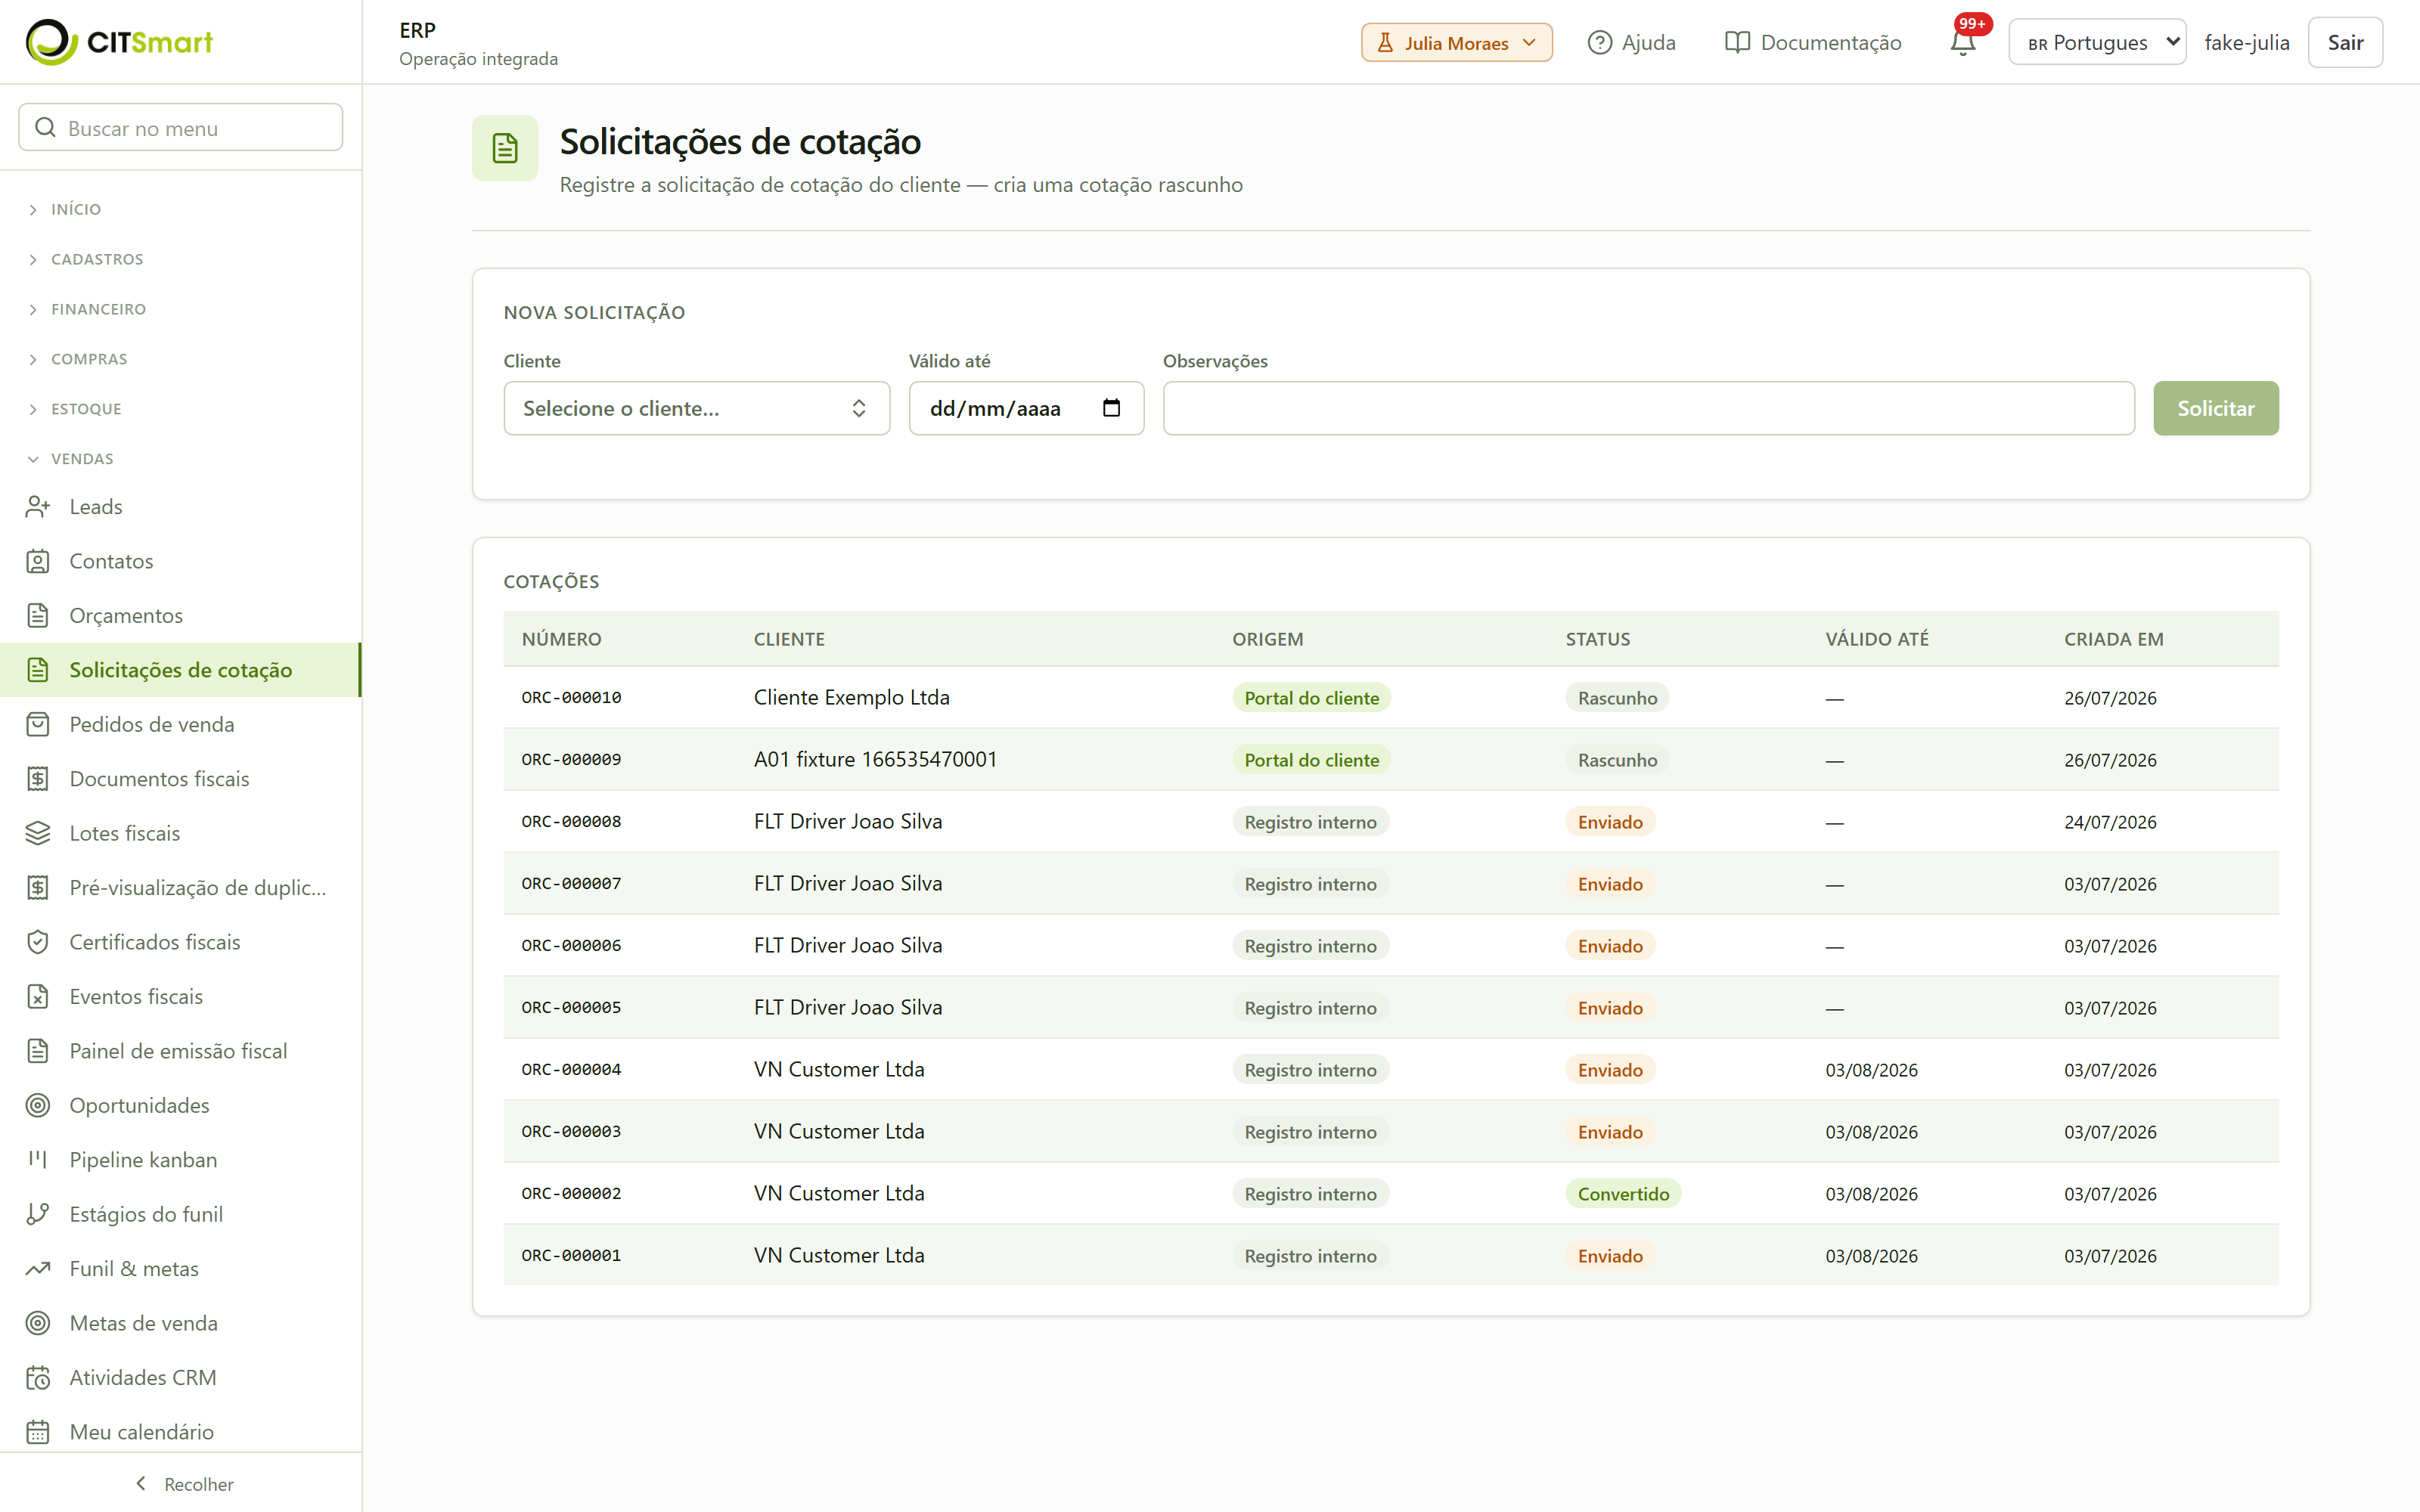Open the Julia Moraes user dropdown
Image resolution: width=2420 pixels, height=1512 pixels.
[x=1456, y=42]
